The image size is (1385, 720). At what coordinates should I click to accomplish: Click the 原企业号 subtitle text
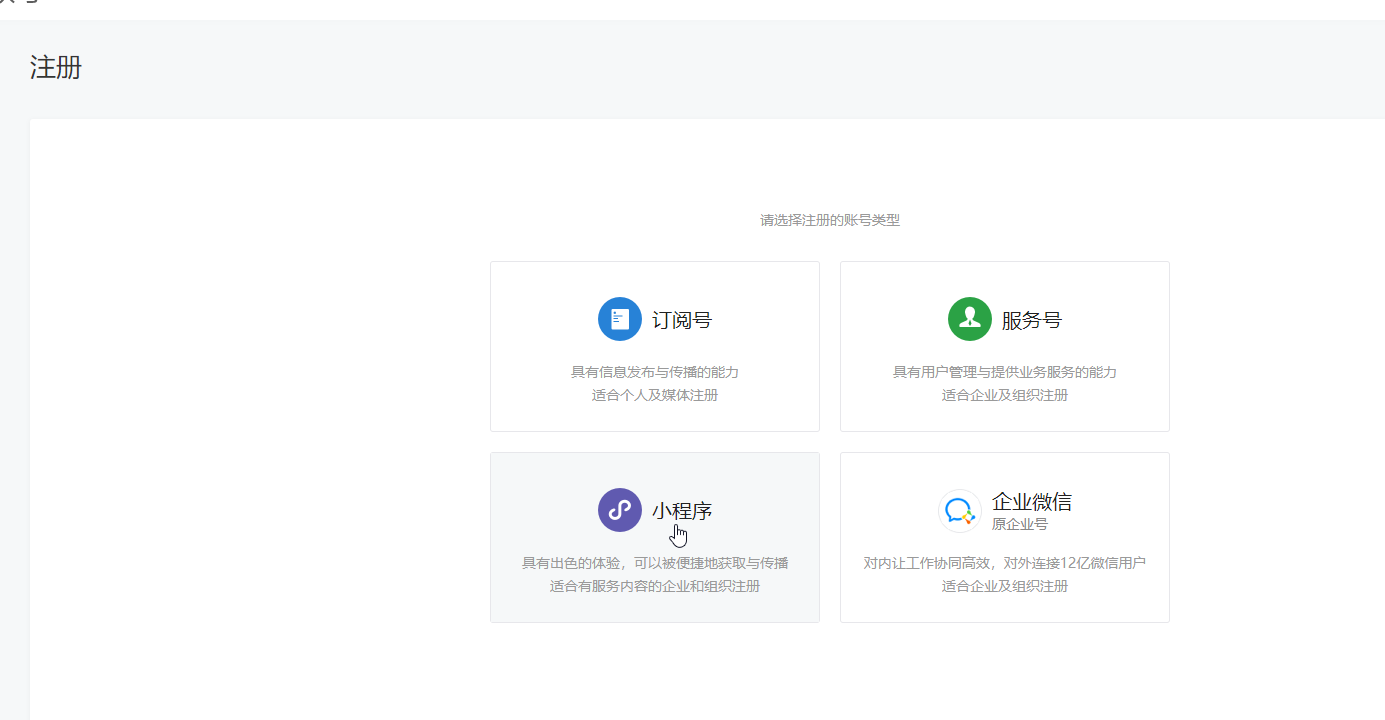click(x=1020, y=524)
